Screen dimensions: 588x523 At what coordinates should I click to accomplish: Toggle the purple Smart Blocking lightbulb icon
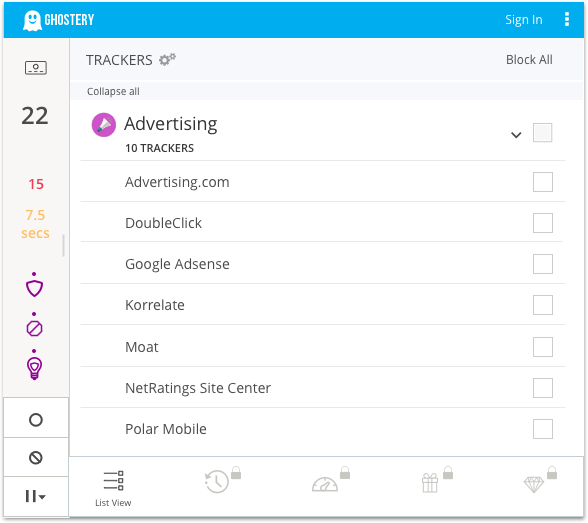click(x=34, y=369)
